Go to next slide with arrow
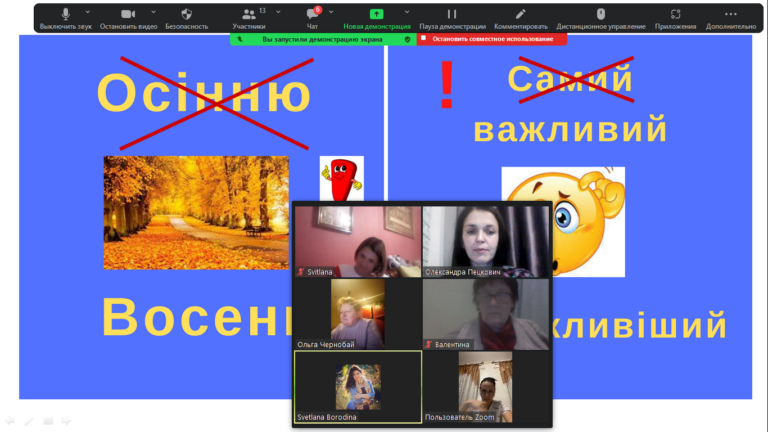The height and width of the screenshot is (432, 768). (x=66, y=421)
